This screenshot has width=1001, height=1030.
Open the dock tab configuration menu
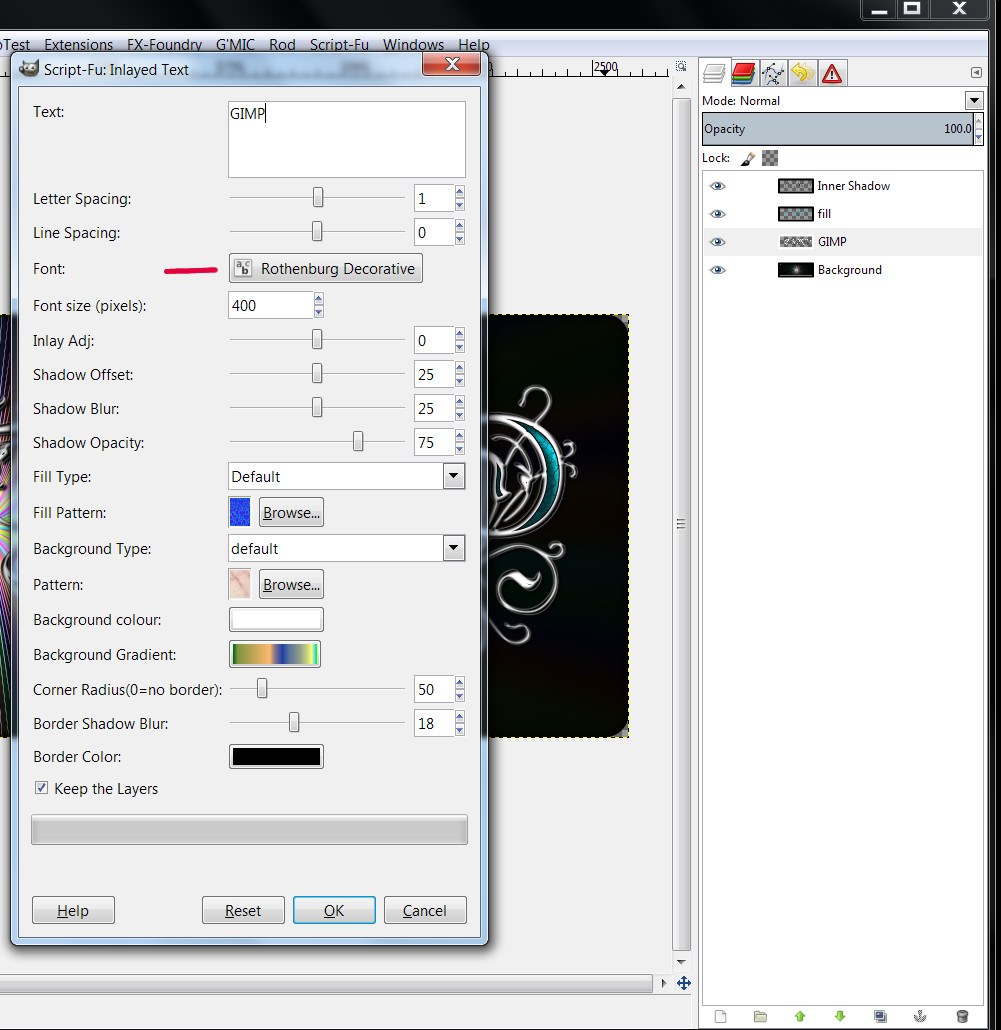[x=976, y=72]
